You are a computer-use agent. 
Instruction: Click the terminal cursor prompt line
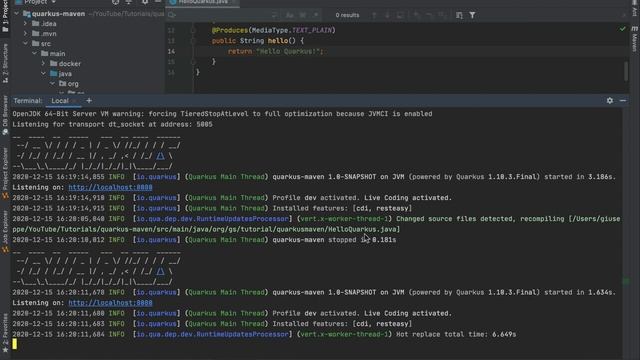pyautogui.click(x=15, y=344)
